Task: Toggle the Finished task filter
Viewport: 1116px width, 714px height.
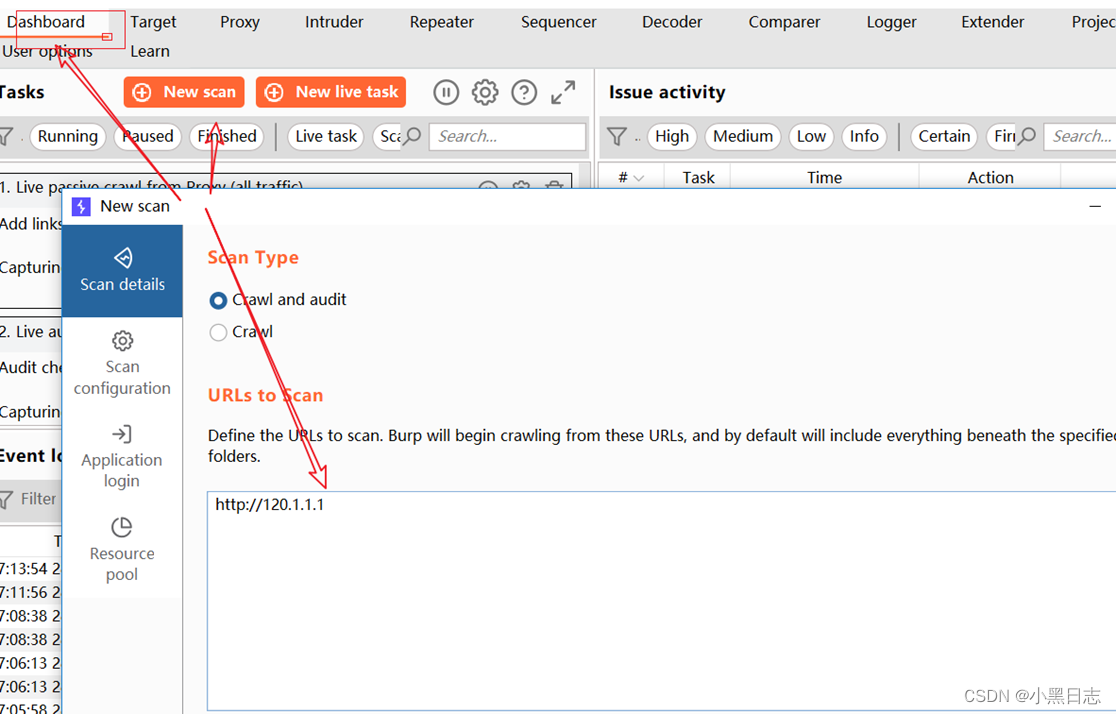Action: [227, 136]
